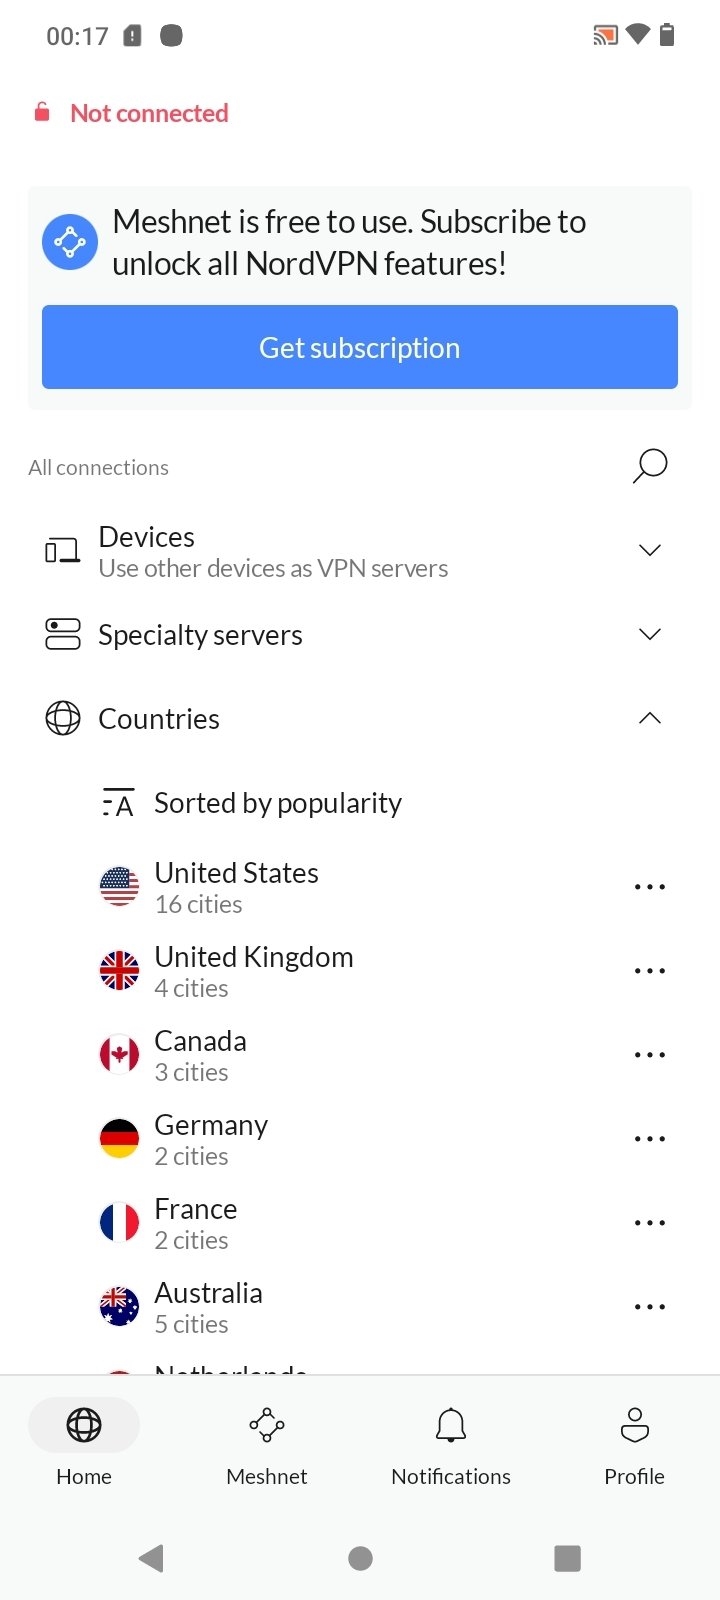Tap the Germany flag icon
Viewport: 720px width, 1600px height.
[119, 1138]
